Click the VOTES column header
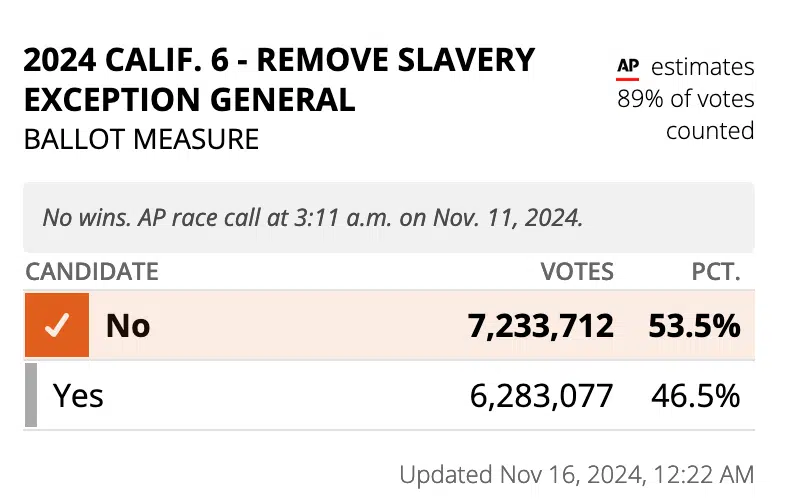This screenshot has width=786, height=502. click(x=577, y=272)
